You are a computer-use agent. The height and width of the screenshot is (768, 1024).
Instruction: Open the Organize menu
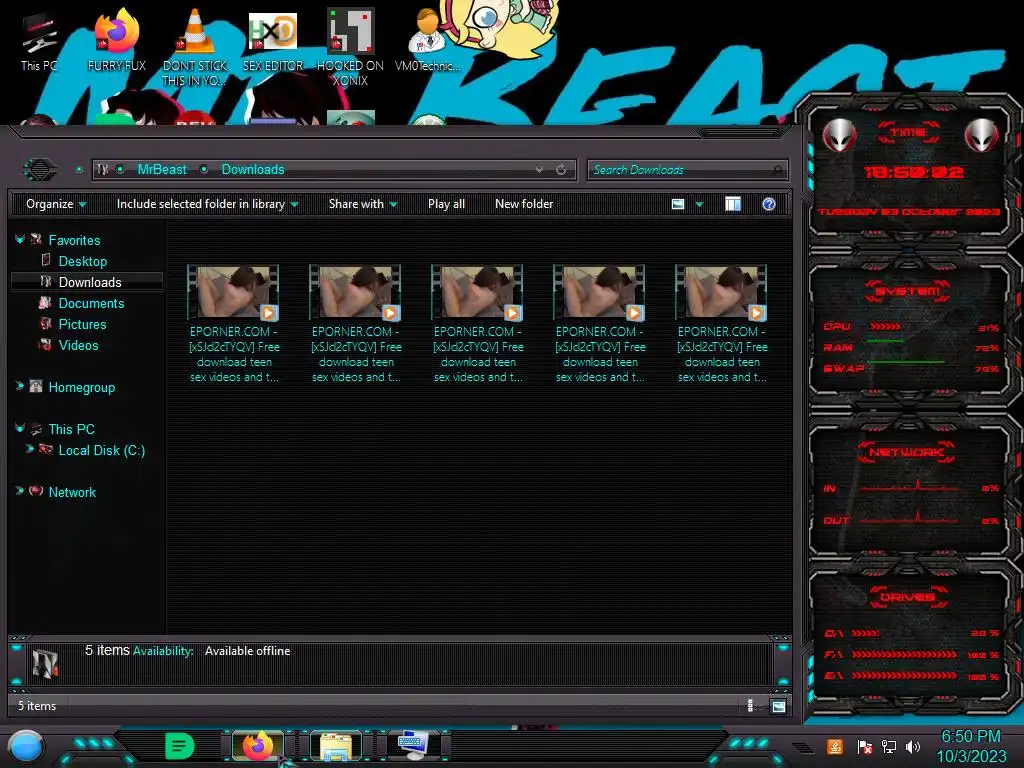point(56,204)
